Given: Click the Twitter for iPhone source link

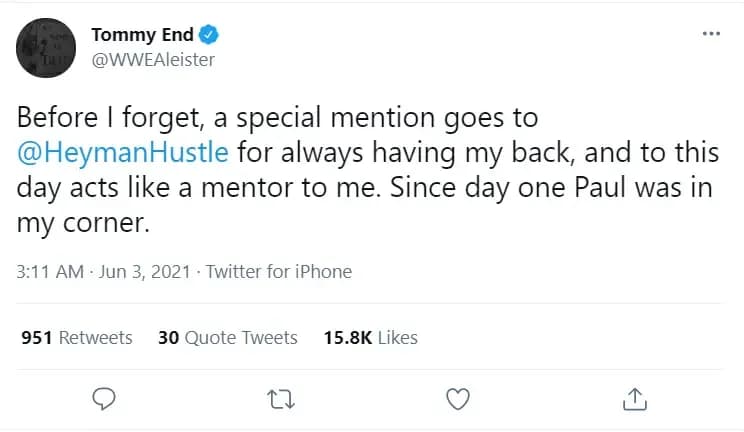Looking at the screenshot, I should (279, 271).
